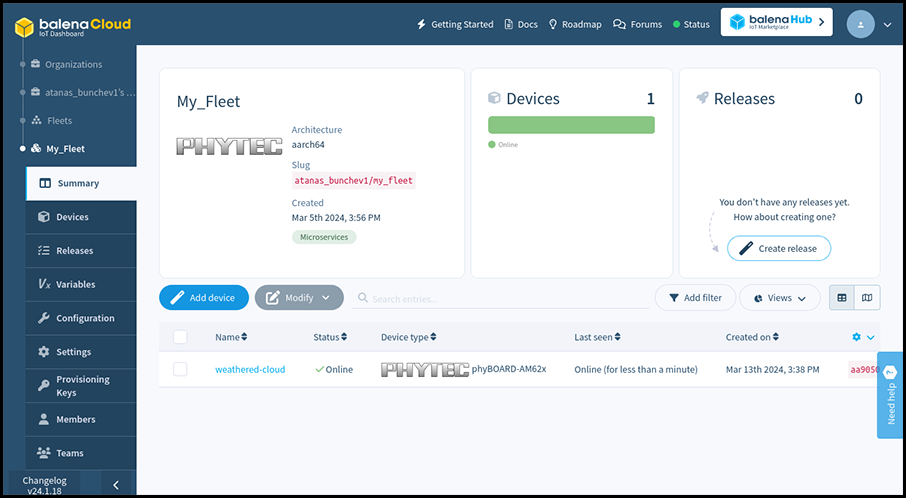The height and width of the screenshot is (498, 906).
Task: Click Create release button
Action: click(779, 248)
